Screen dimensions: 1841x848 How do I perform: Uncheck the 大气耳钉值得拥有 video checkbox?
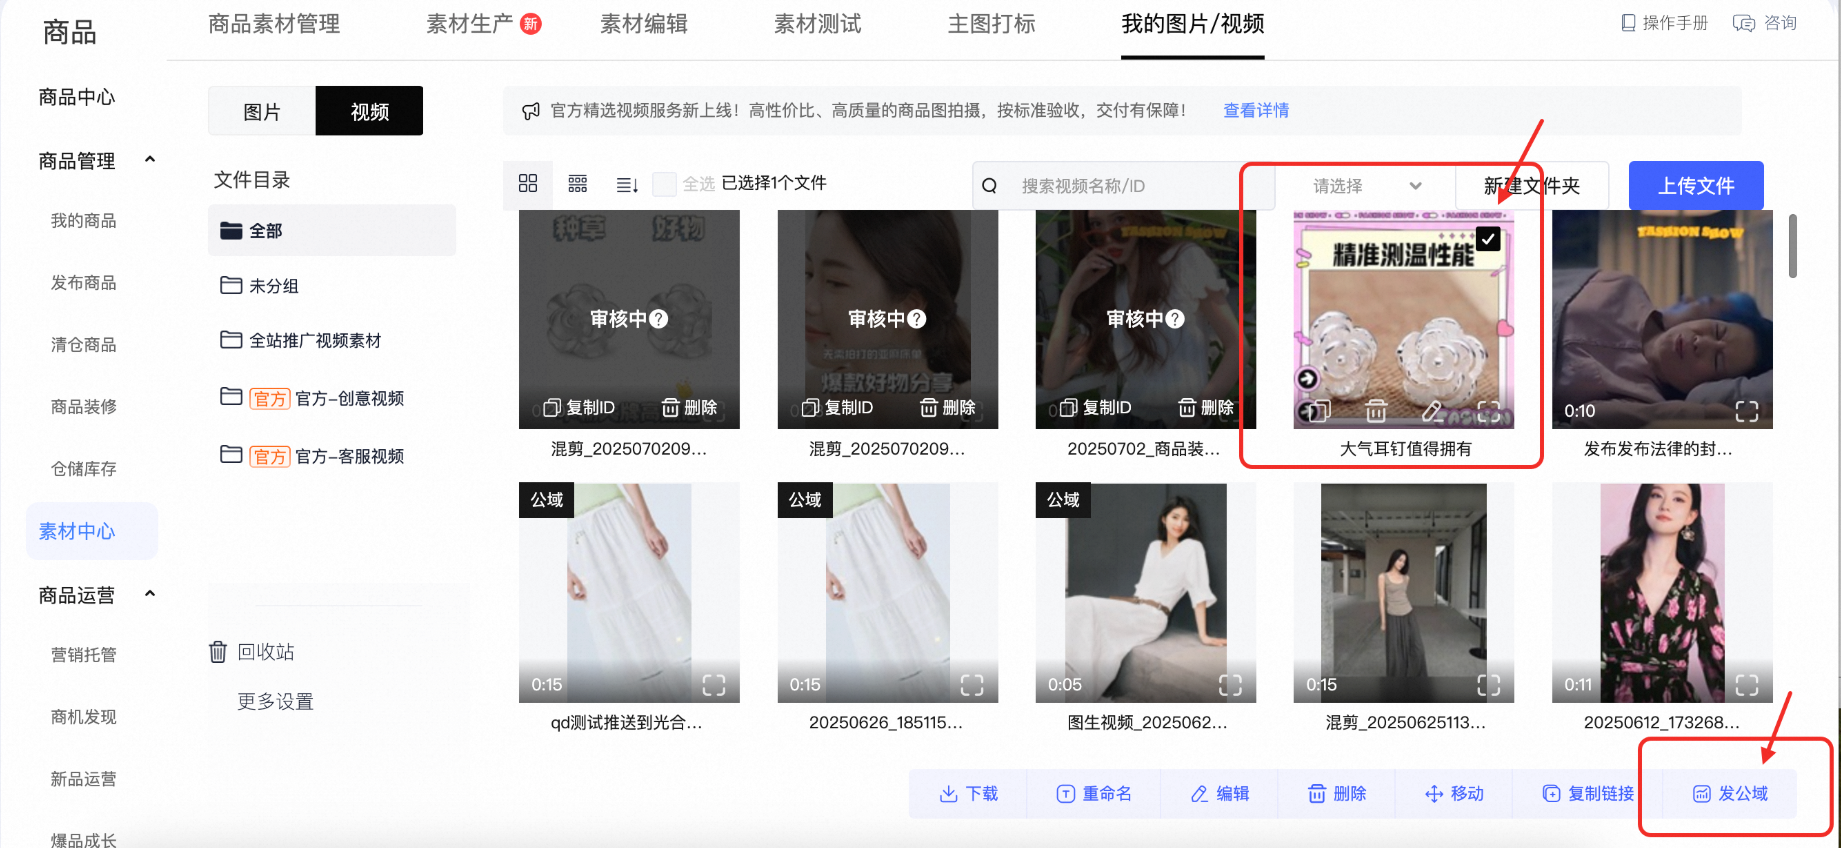(1489, 239)
